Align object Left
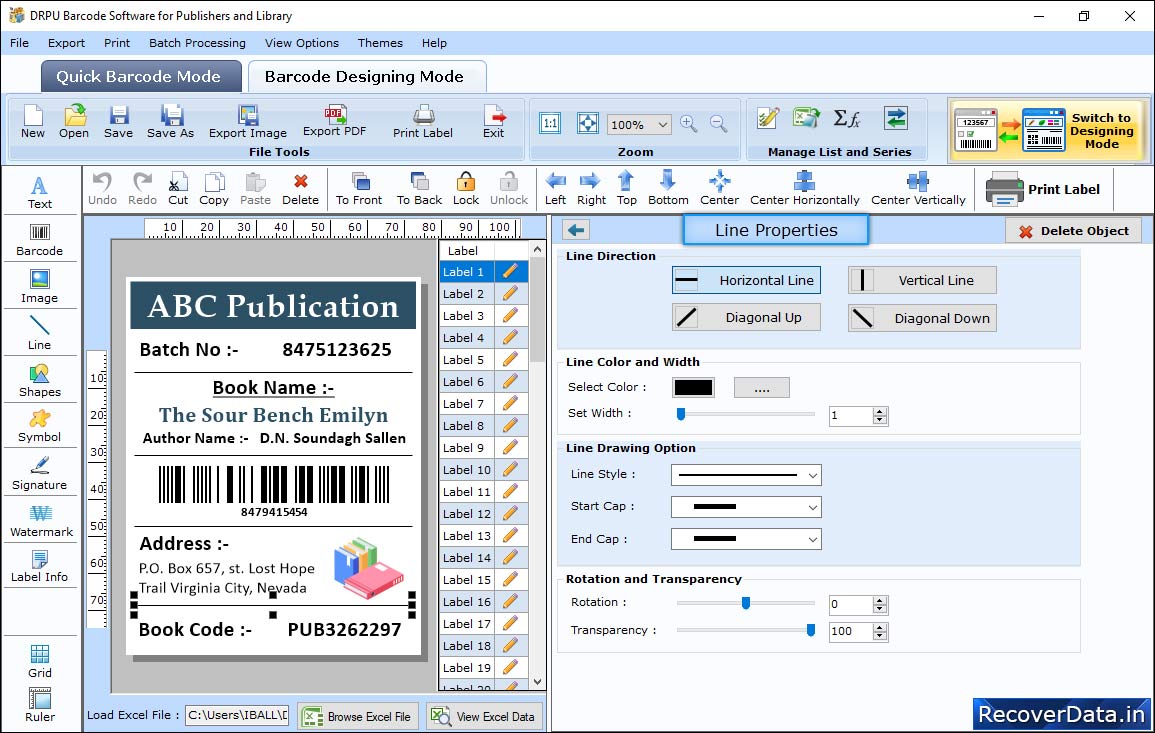The width and height of the screenshot is (1155, 733). coord(555,189)
